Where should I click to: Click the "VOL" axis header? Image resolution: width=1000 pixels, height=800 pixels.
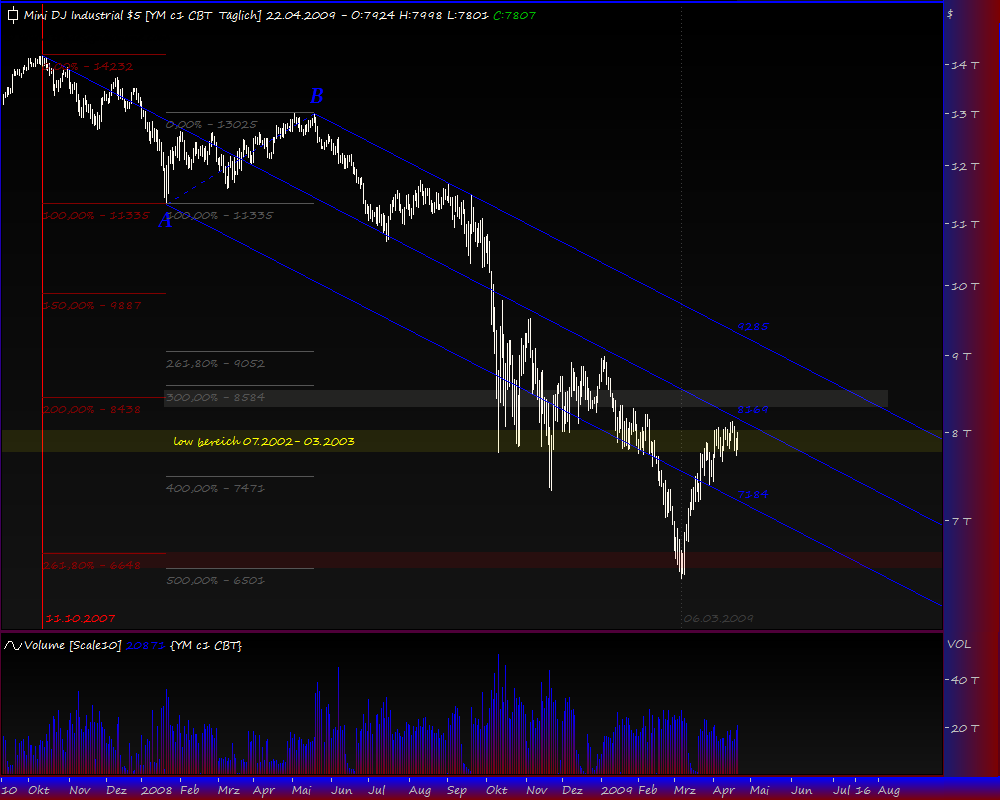coord(959,644)
